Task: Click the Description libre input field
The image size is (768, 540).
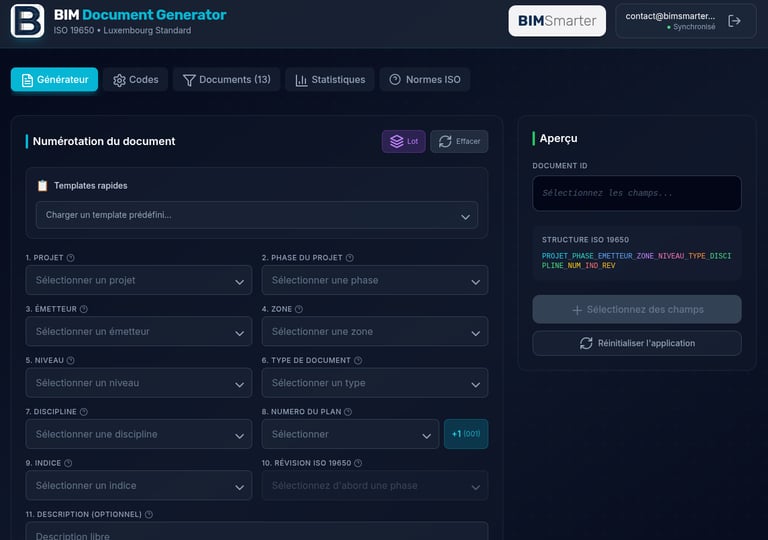Action: (x=257, y=531)
